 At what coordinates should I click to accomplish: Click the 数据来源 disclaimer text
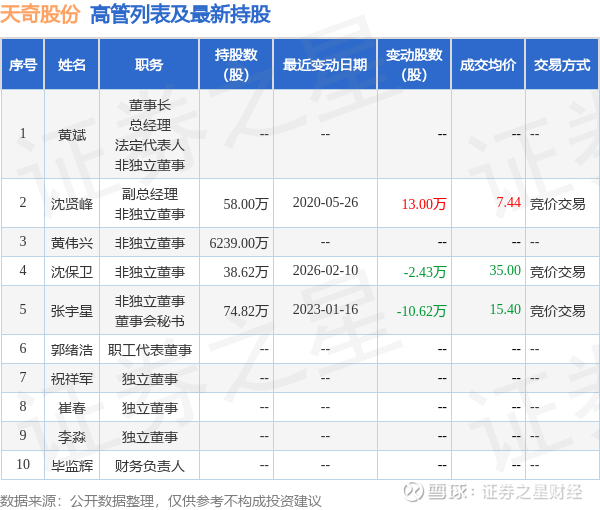[x=161, y=501]
